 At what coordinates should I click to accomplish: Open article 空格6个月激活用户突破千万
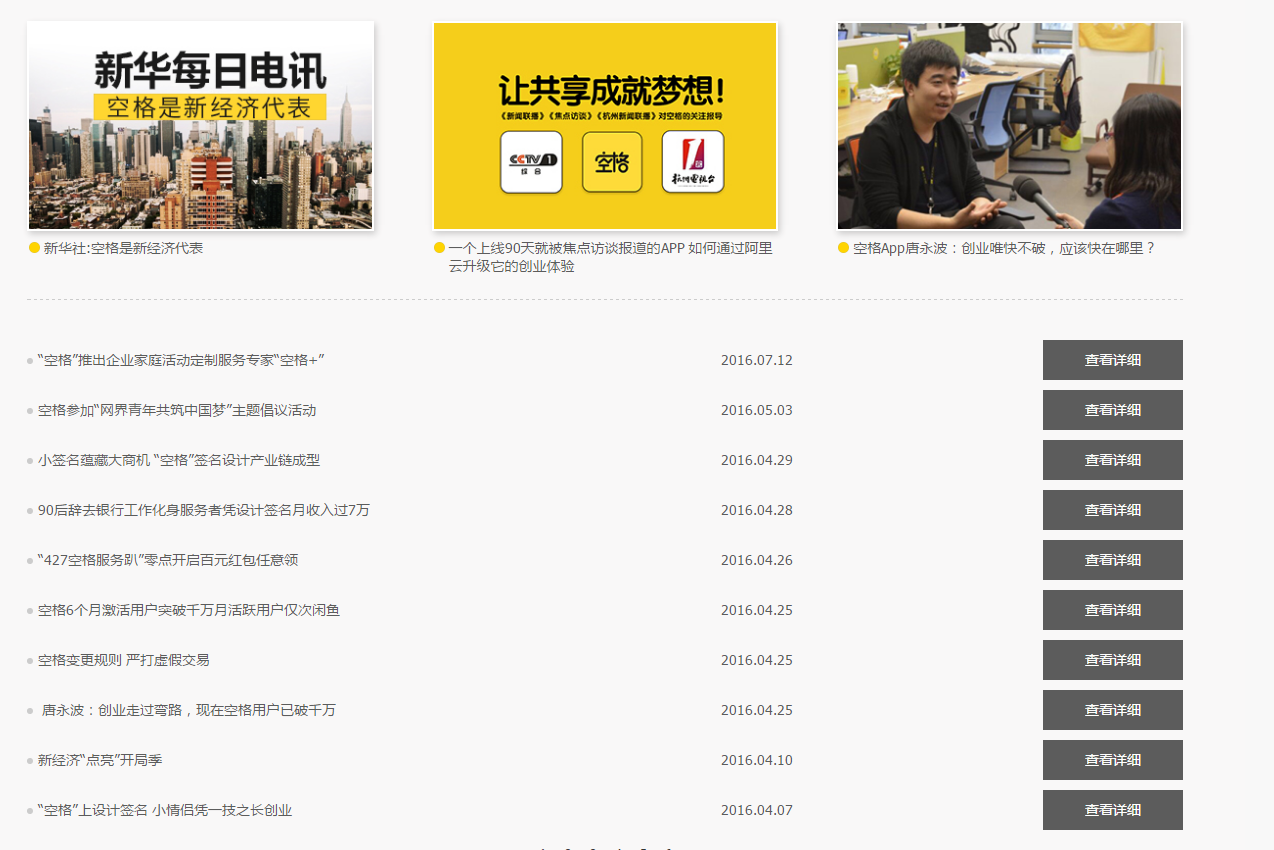point(189,610)
